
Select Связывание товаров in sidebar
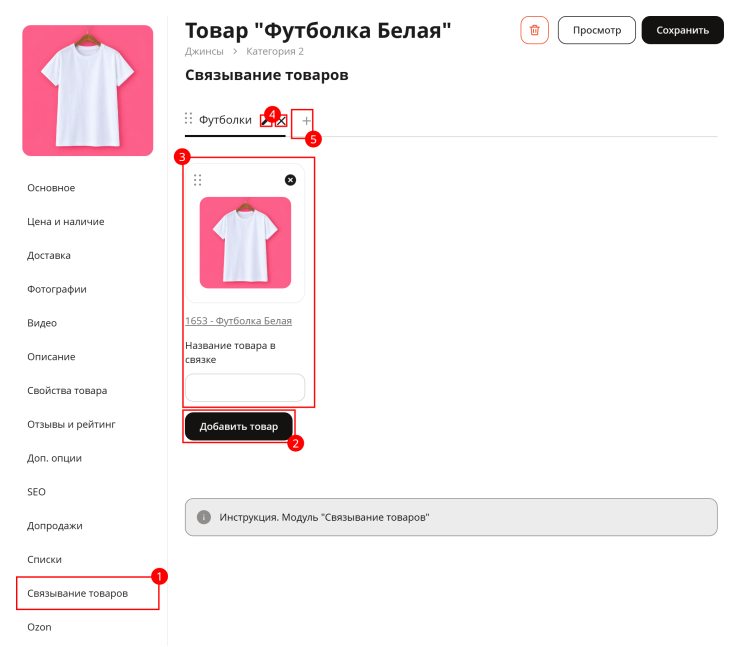click(77, 593)
